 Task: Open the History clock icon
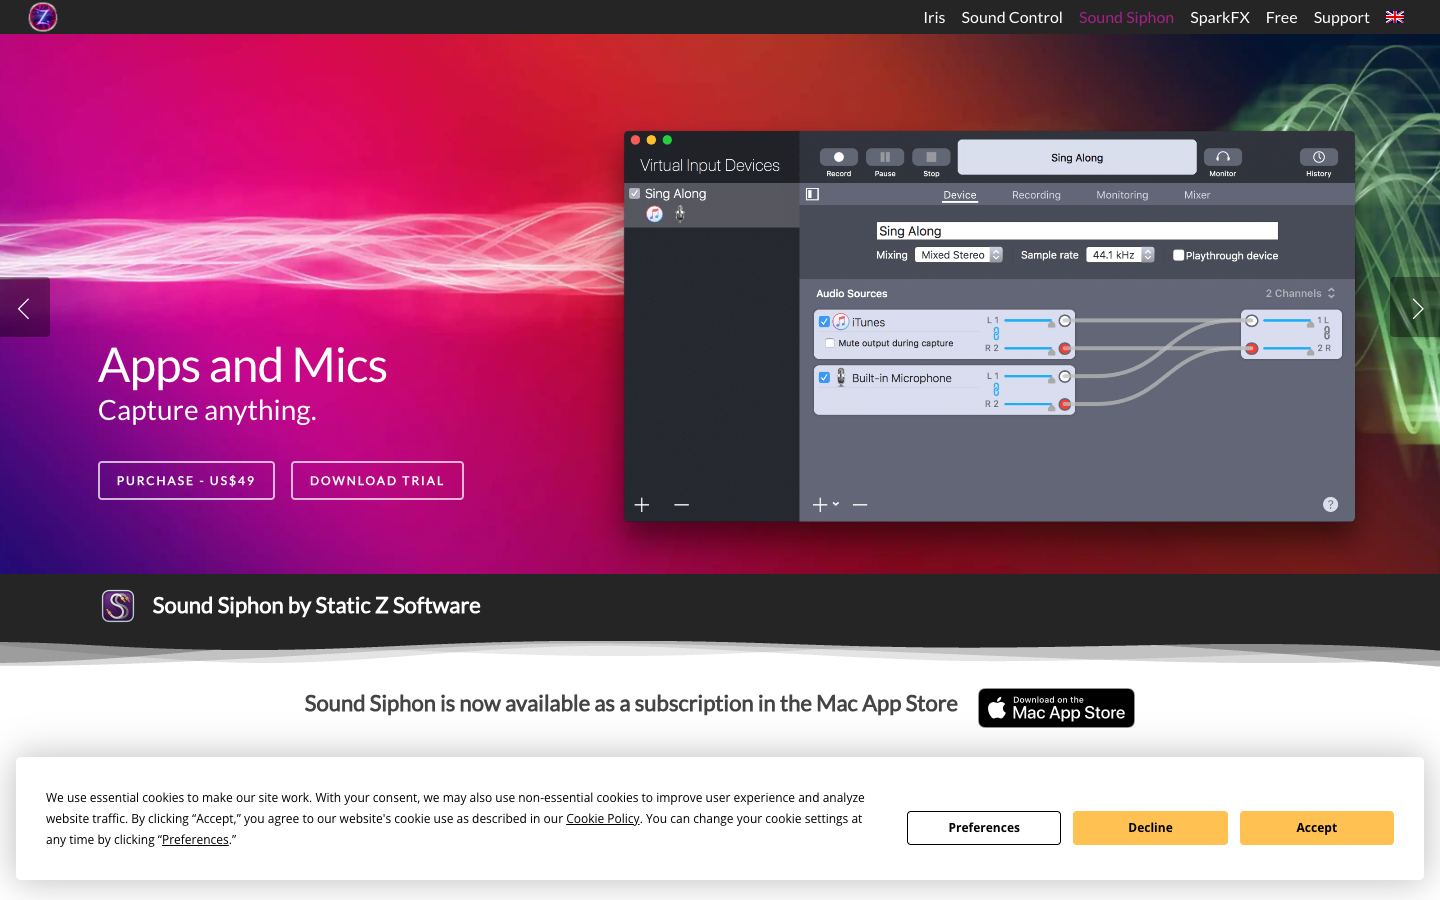point(1318,157)
